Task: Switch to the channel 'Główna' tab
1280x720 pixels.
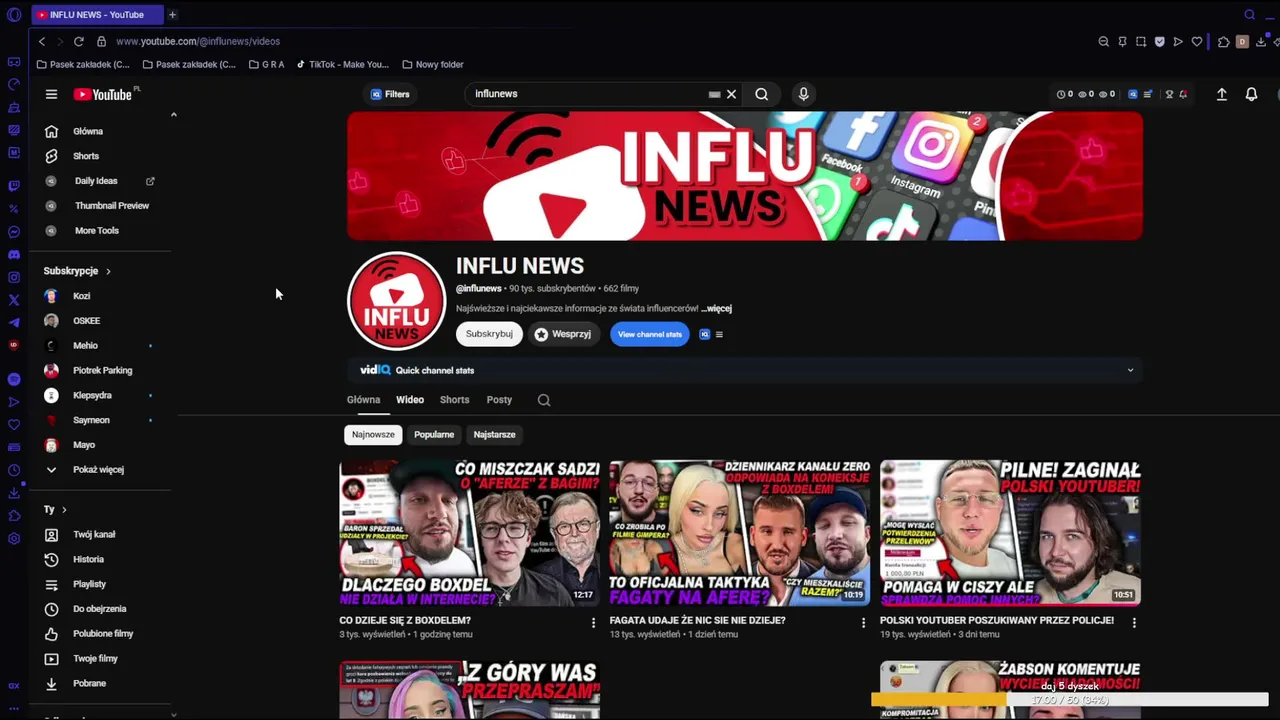Action: click(363, 400)
